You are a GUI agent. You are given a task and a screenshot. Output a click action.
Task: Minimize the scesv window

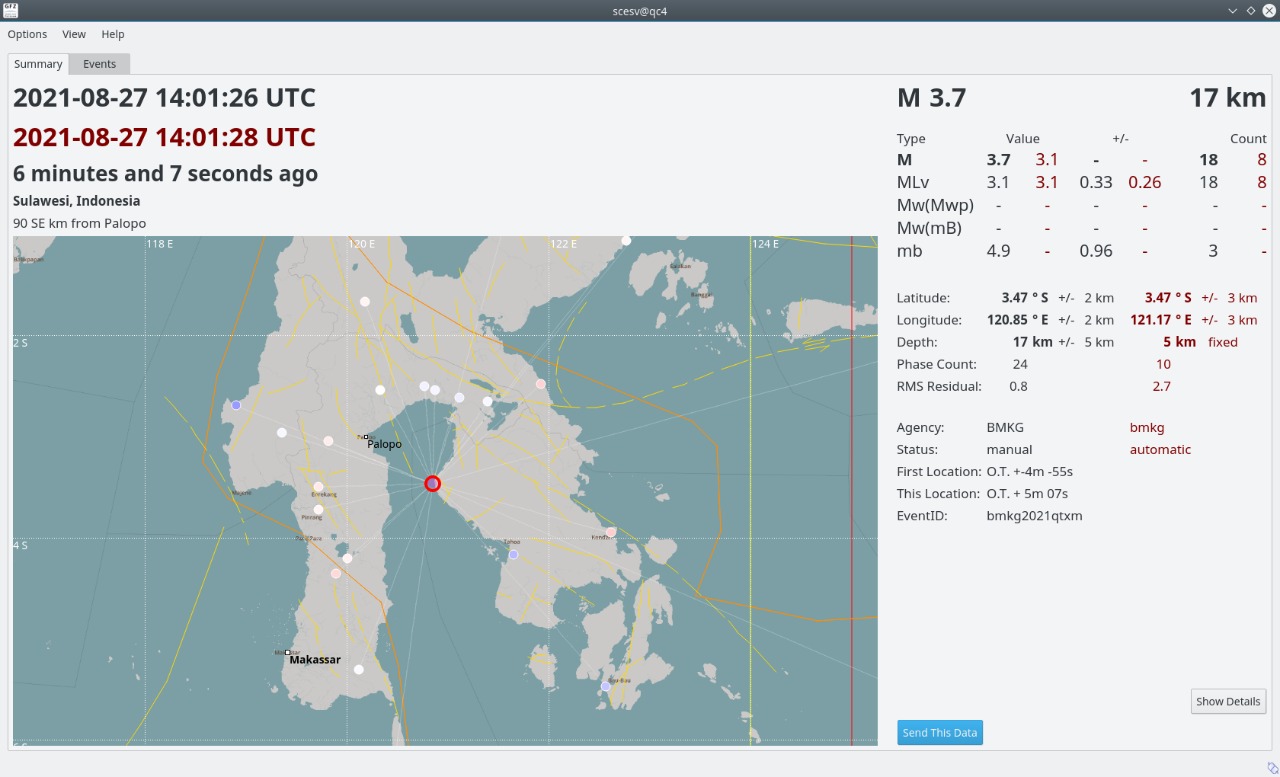(x=1233, y=10)
